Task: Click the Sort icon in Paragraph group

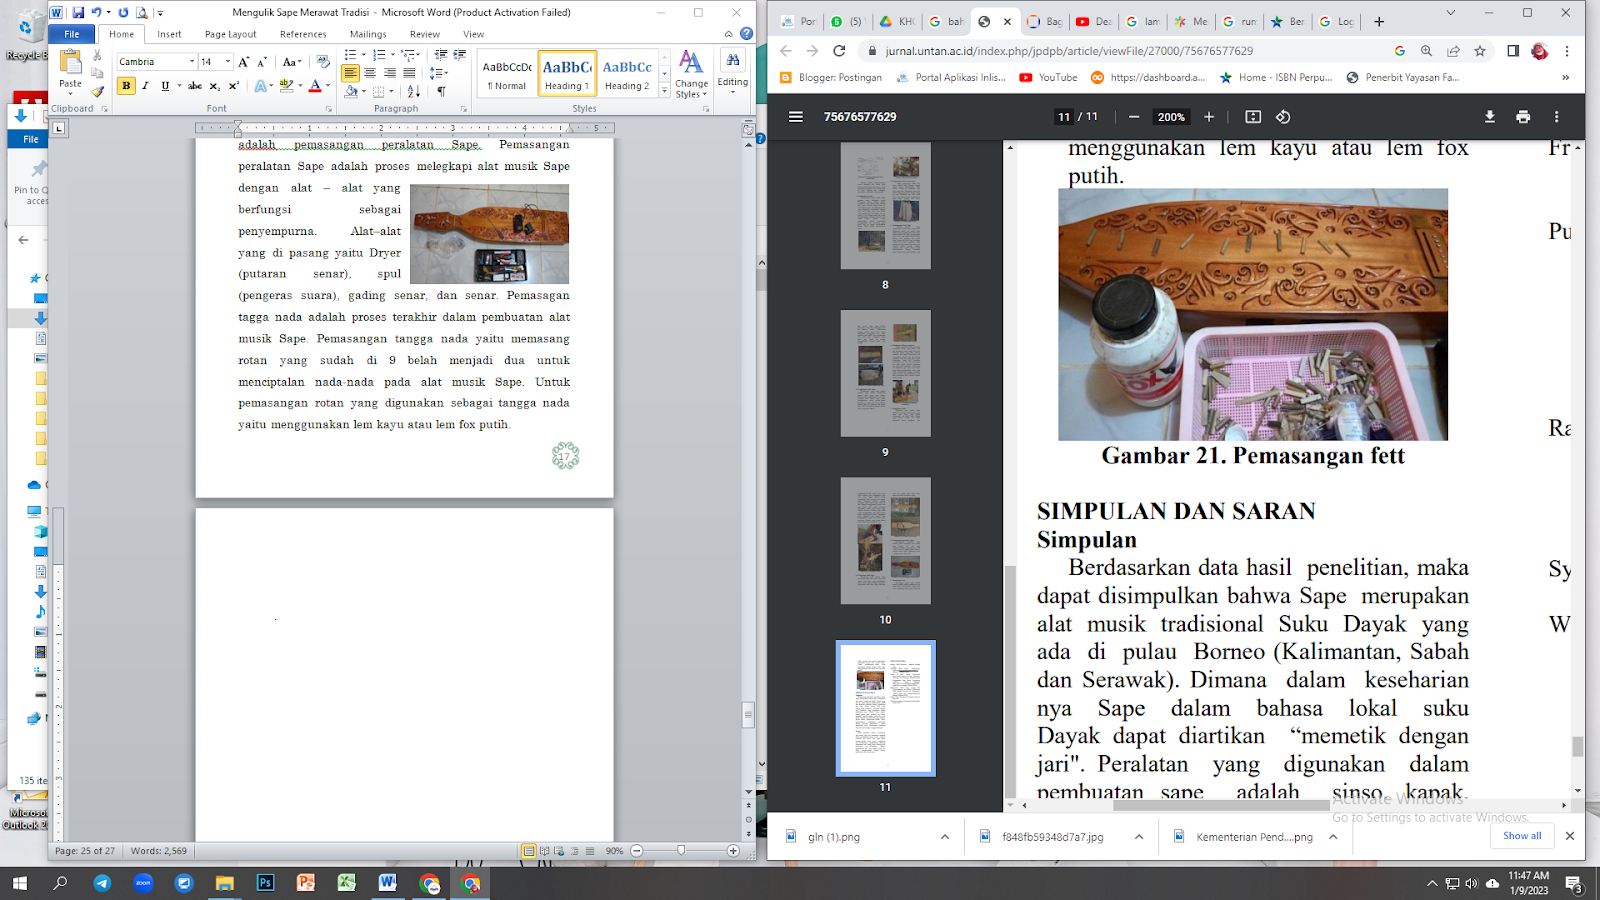Action: [413, 91]
